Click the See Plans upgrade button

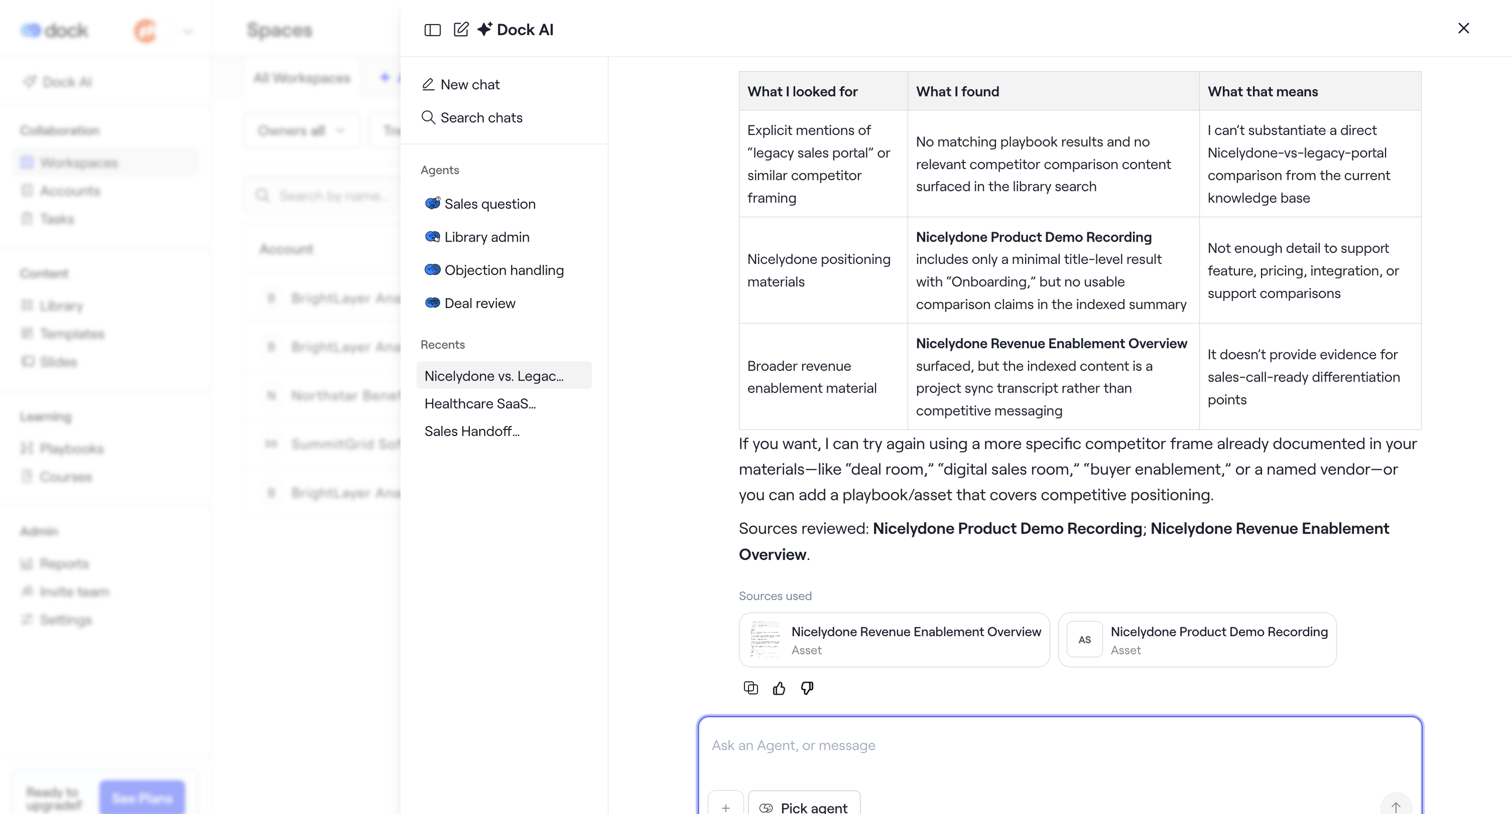[x=142, y=798]
